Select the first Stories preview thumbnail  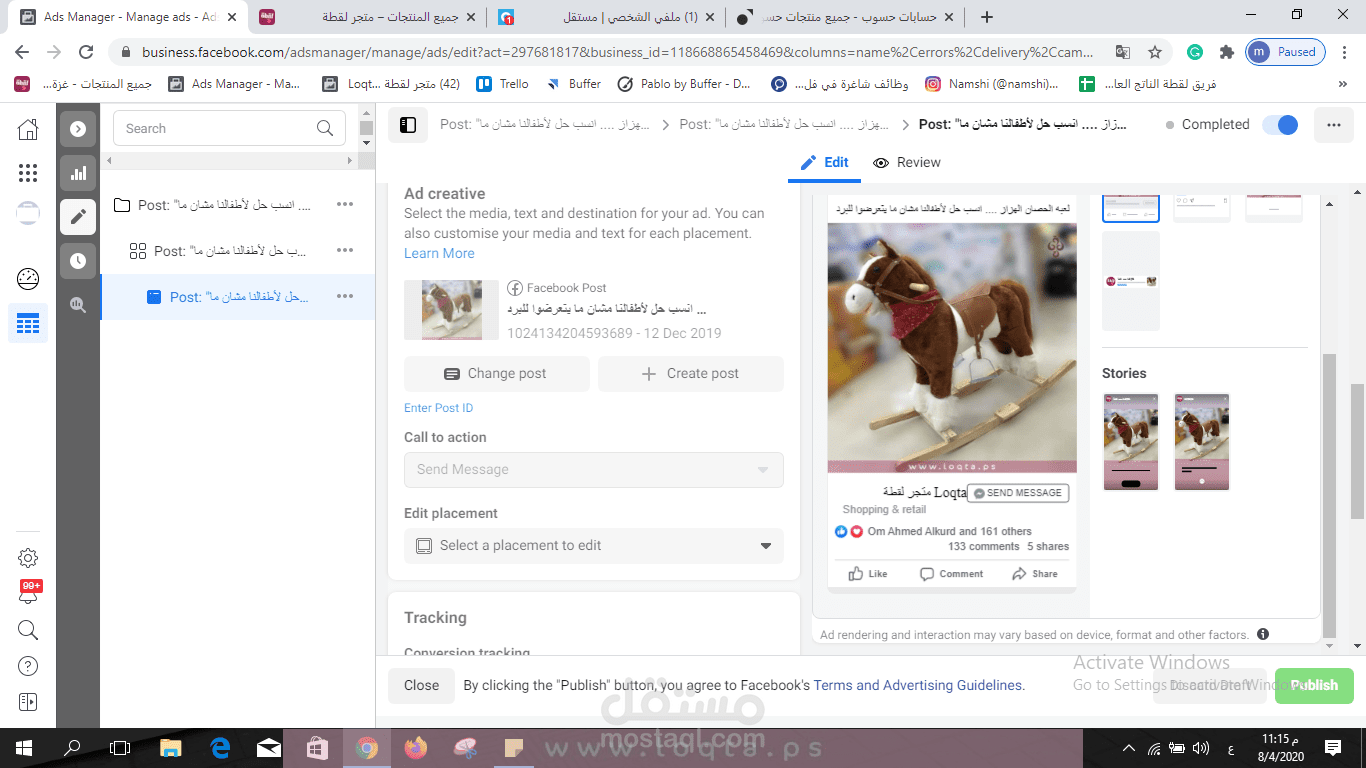1131,442
